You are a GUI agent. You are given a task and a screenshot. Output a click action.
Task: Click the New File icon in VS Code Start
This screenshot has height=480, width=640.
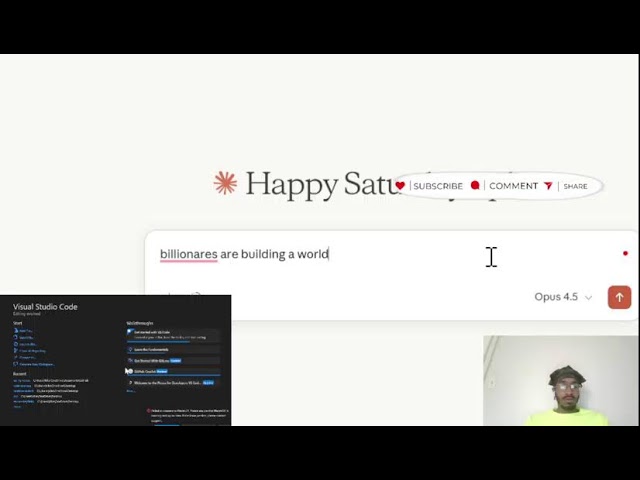tap(17, 330)
